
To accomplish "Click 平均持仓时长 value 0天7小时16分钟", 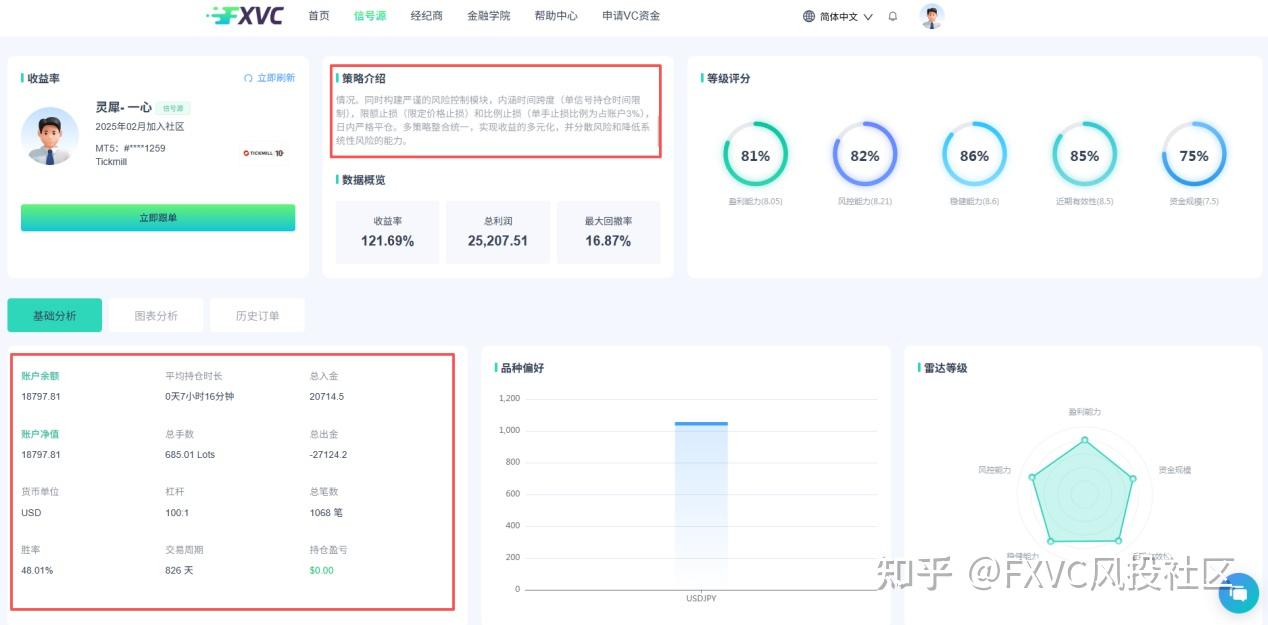I will (200, 397).
